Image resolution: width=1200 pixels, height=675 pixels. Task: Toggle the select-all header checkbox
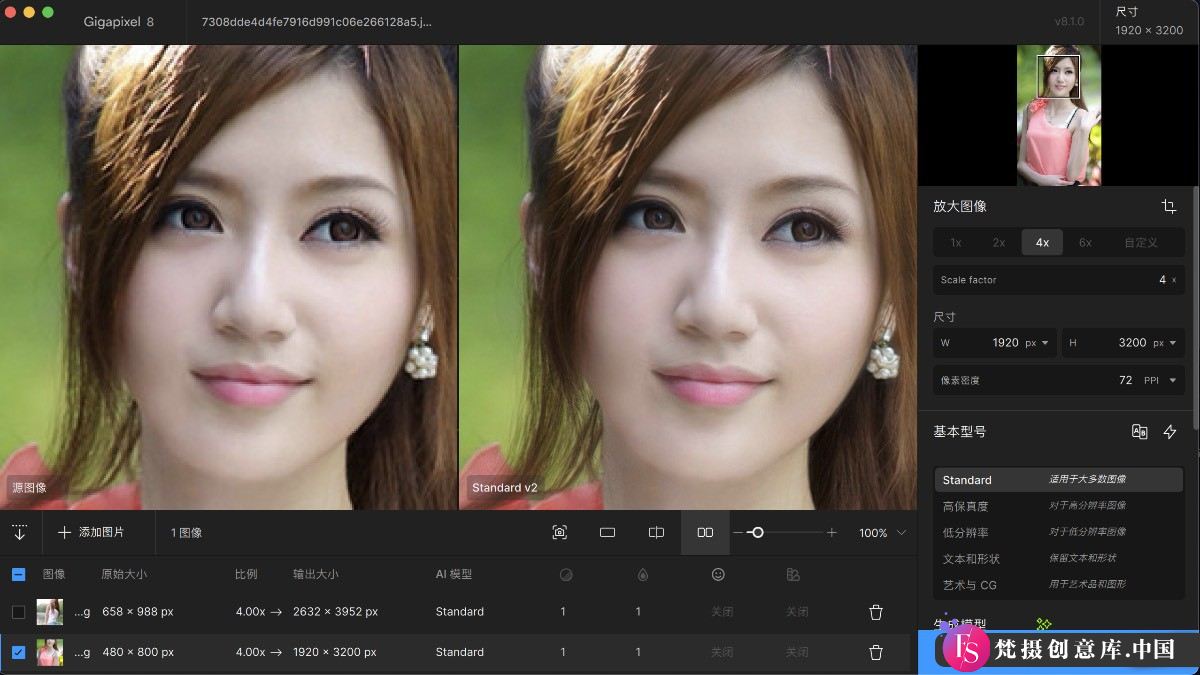tap(19, 575)
